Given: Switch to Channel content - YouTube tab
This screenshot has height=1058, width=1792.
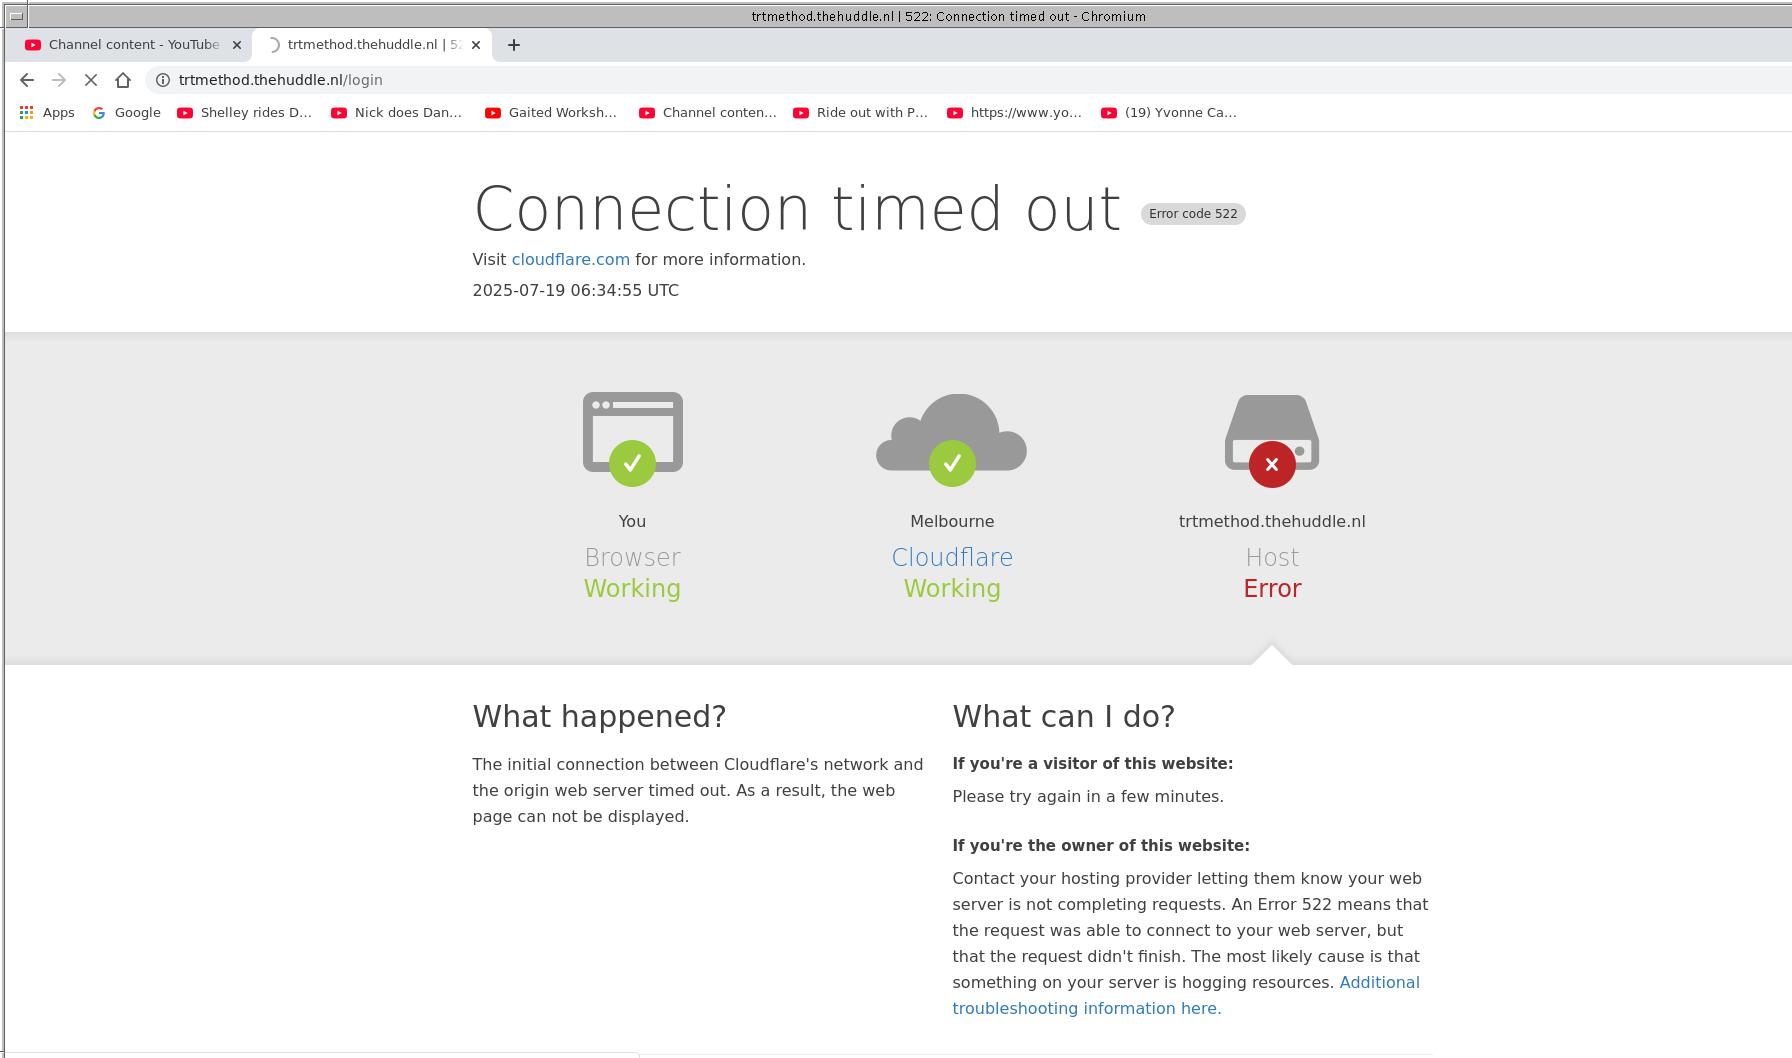Looking at the screenshot, I should point(132,45).
